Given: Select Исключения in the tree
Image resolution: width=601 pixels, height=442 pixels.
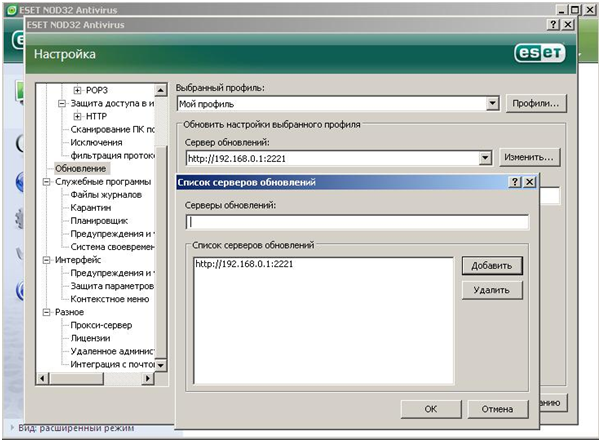Looking at the screenshot, I should 96,143.
